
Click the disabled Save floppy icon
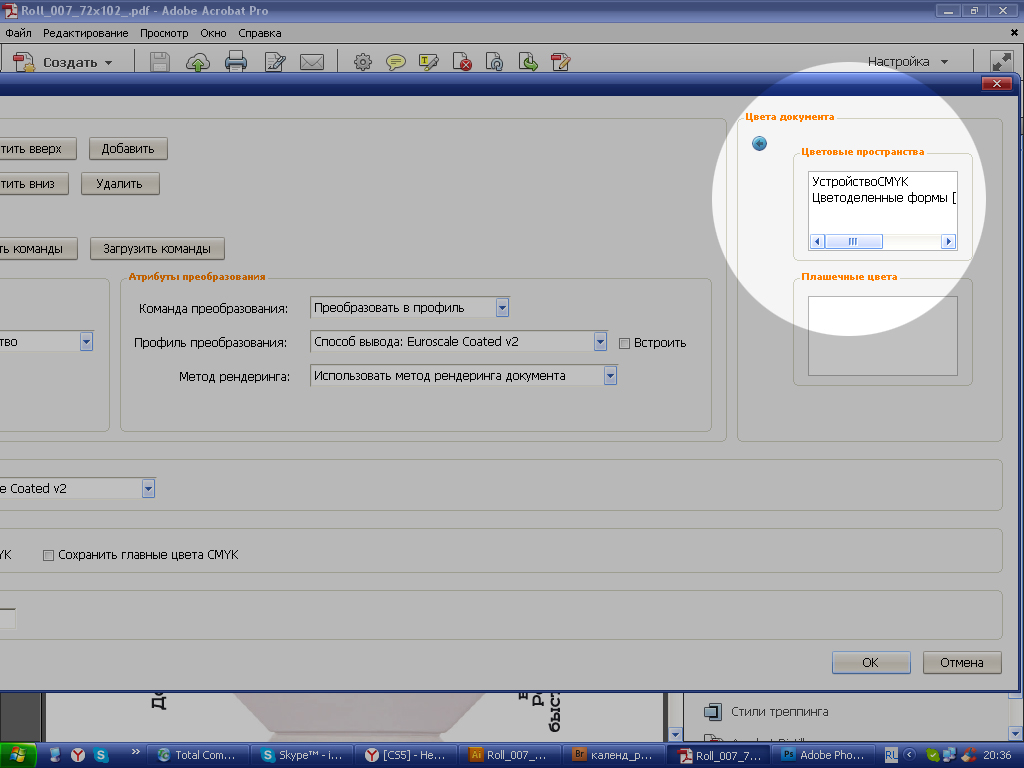tap(159, 62)
